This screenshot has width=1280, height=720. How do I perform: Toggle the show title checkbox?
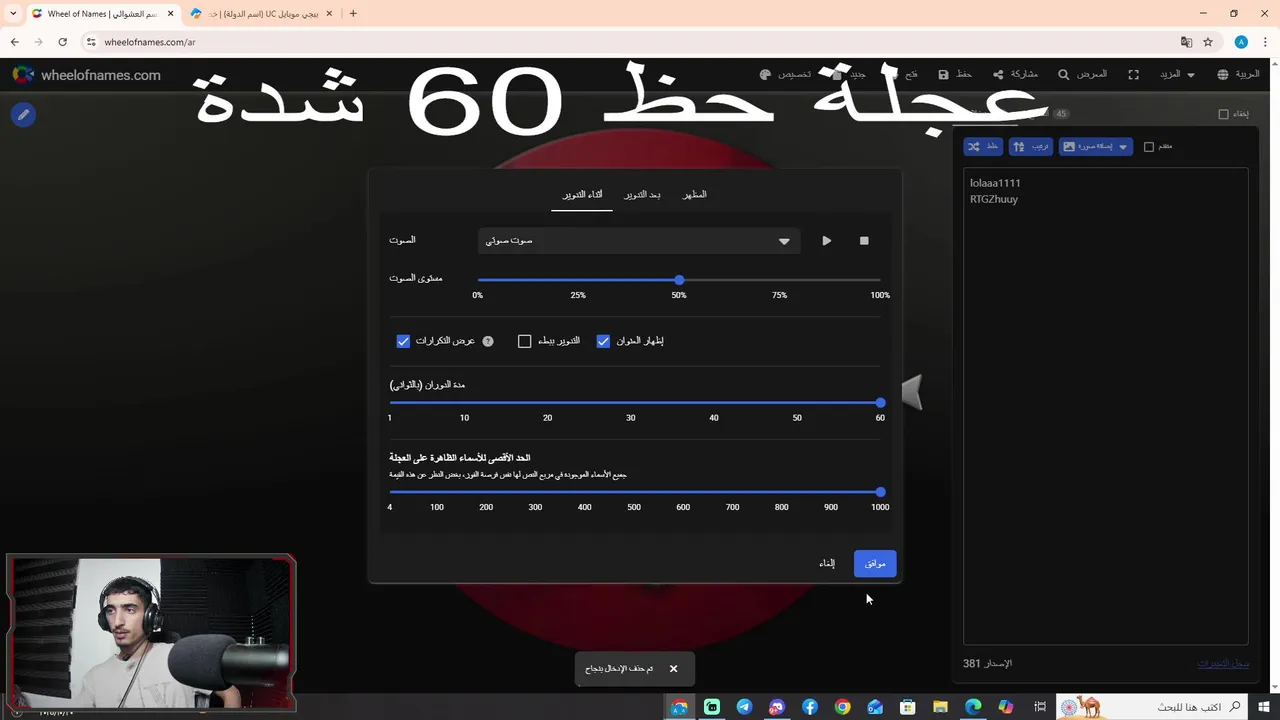(603, 341)
